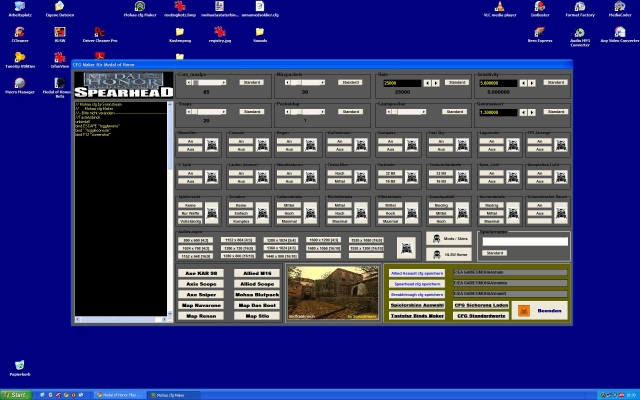
Task: Set Fast Sky to Aus
Action: [441, 149]
